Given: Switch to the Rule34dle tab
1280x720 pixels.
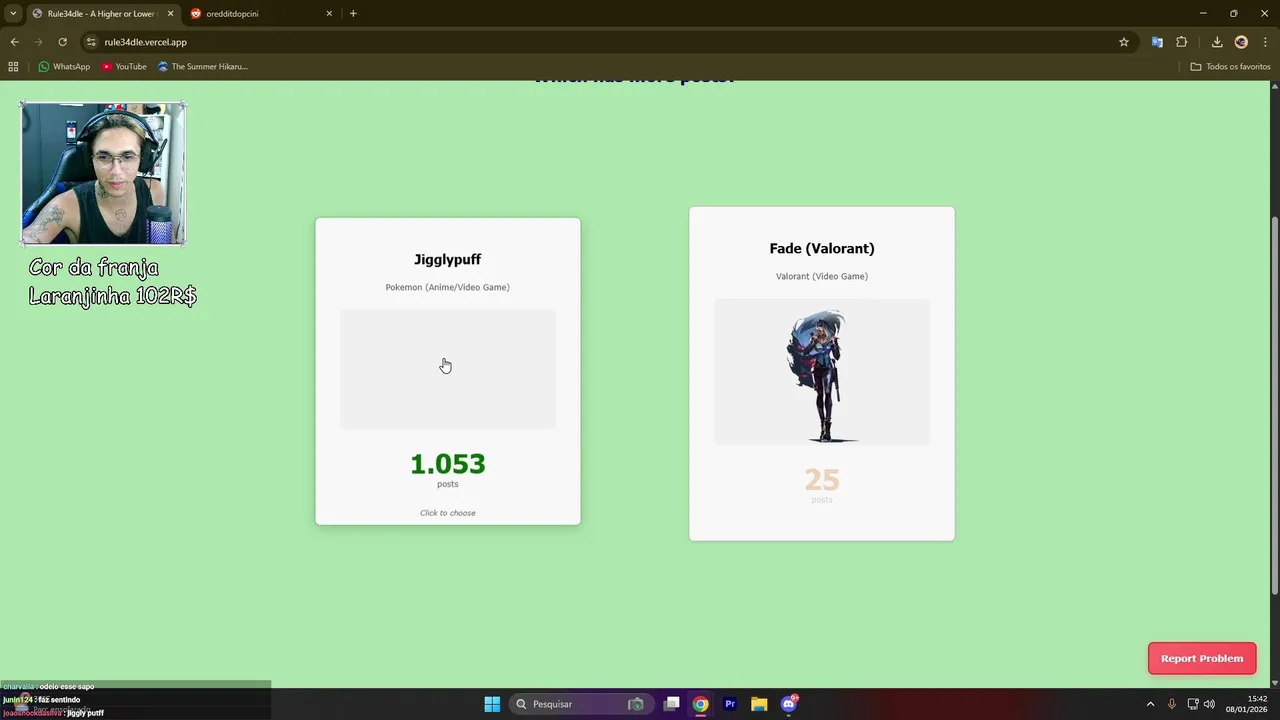Looking at the screenshot, I should tap(102, 13).
